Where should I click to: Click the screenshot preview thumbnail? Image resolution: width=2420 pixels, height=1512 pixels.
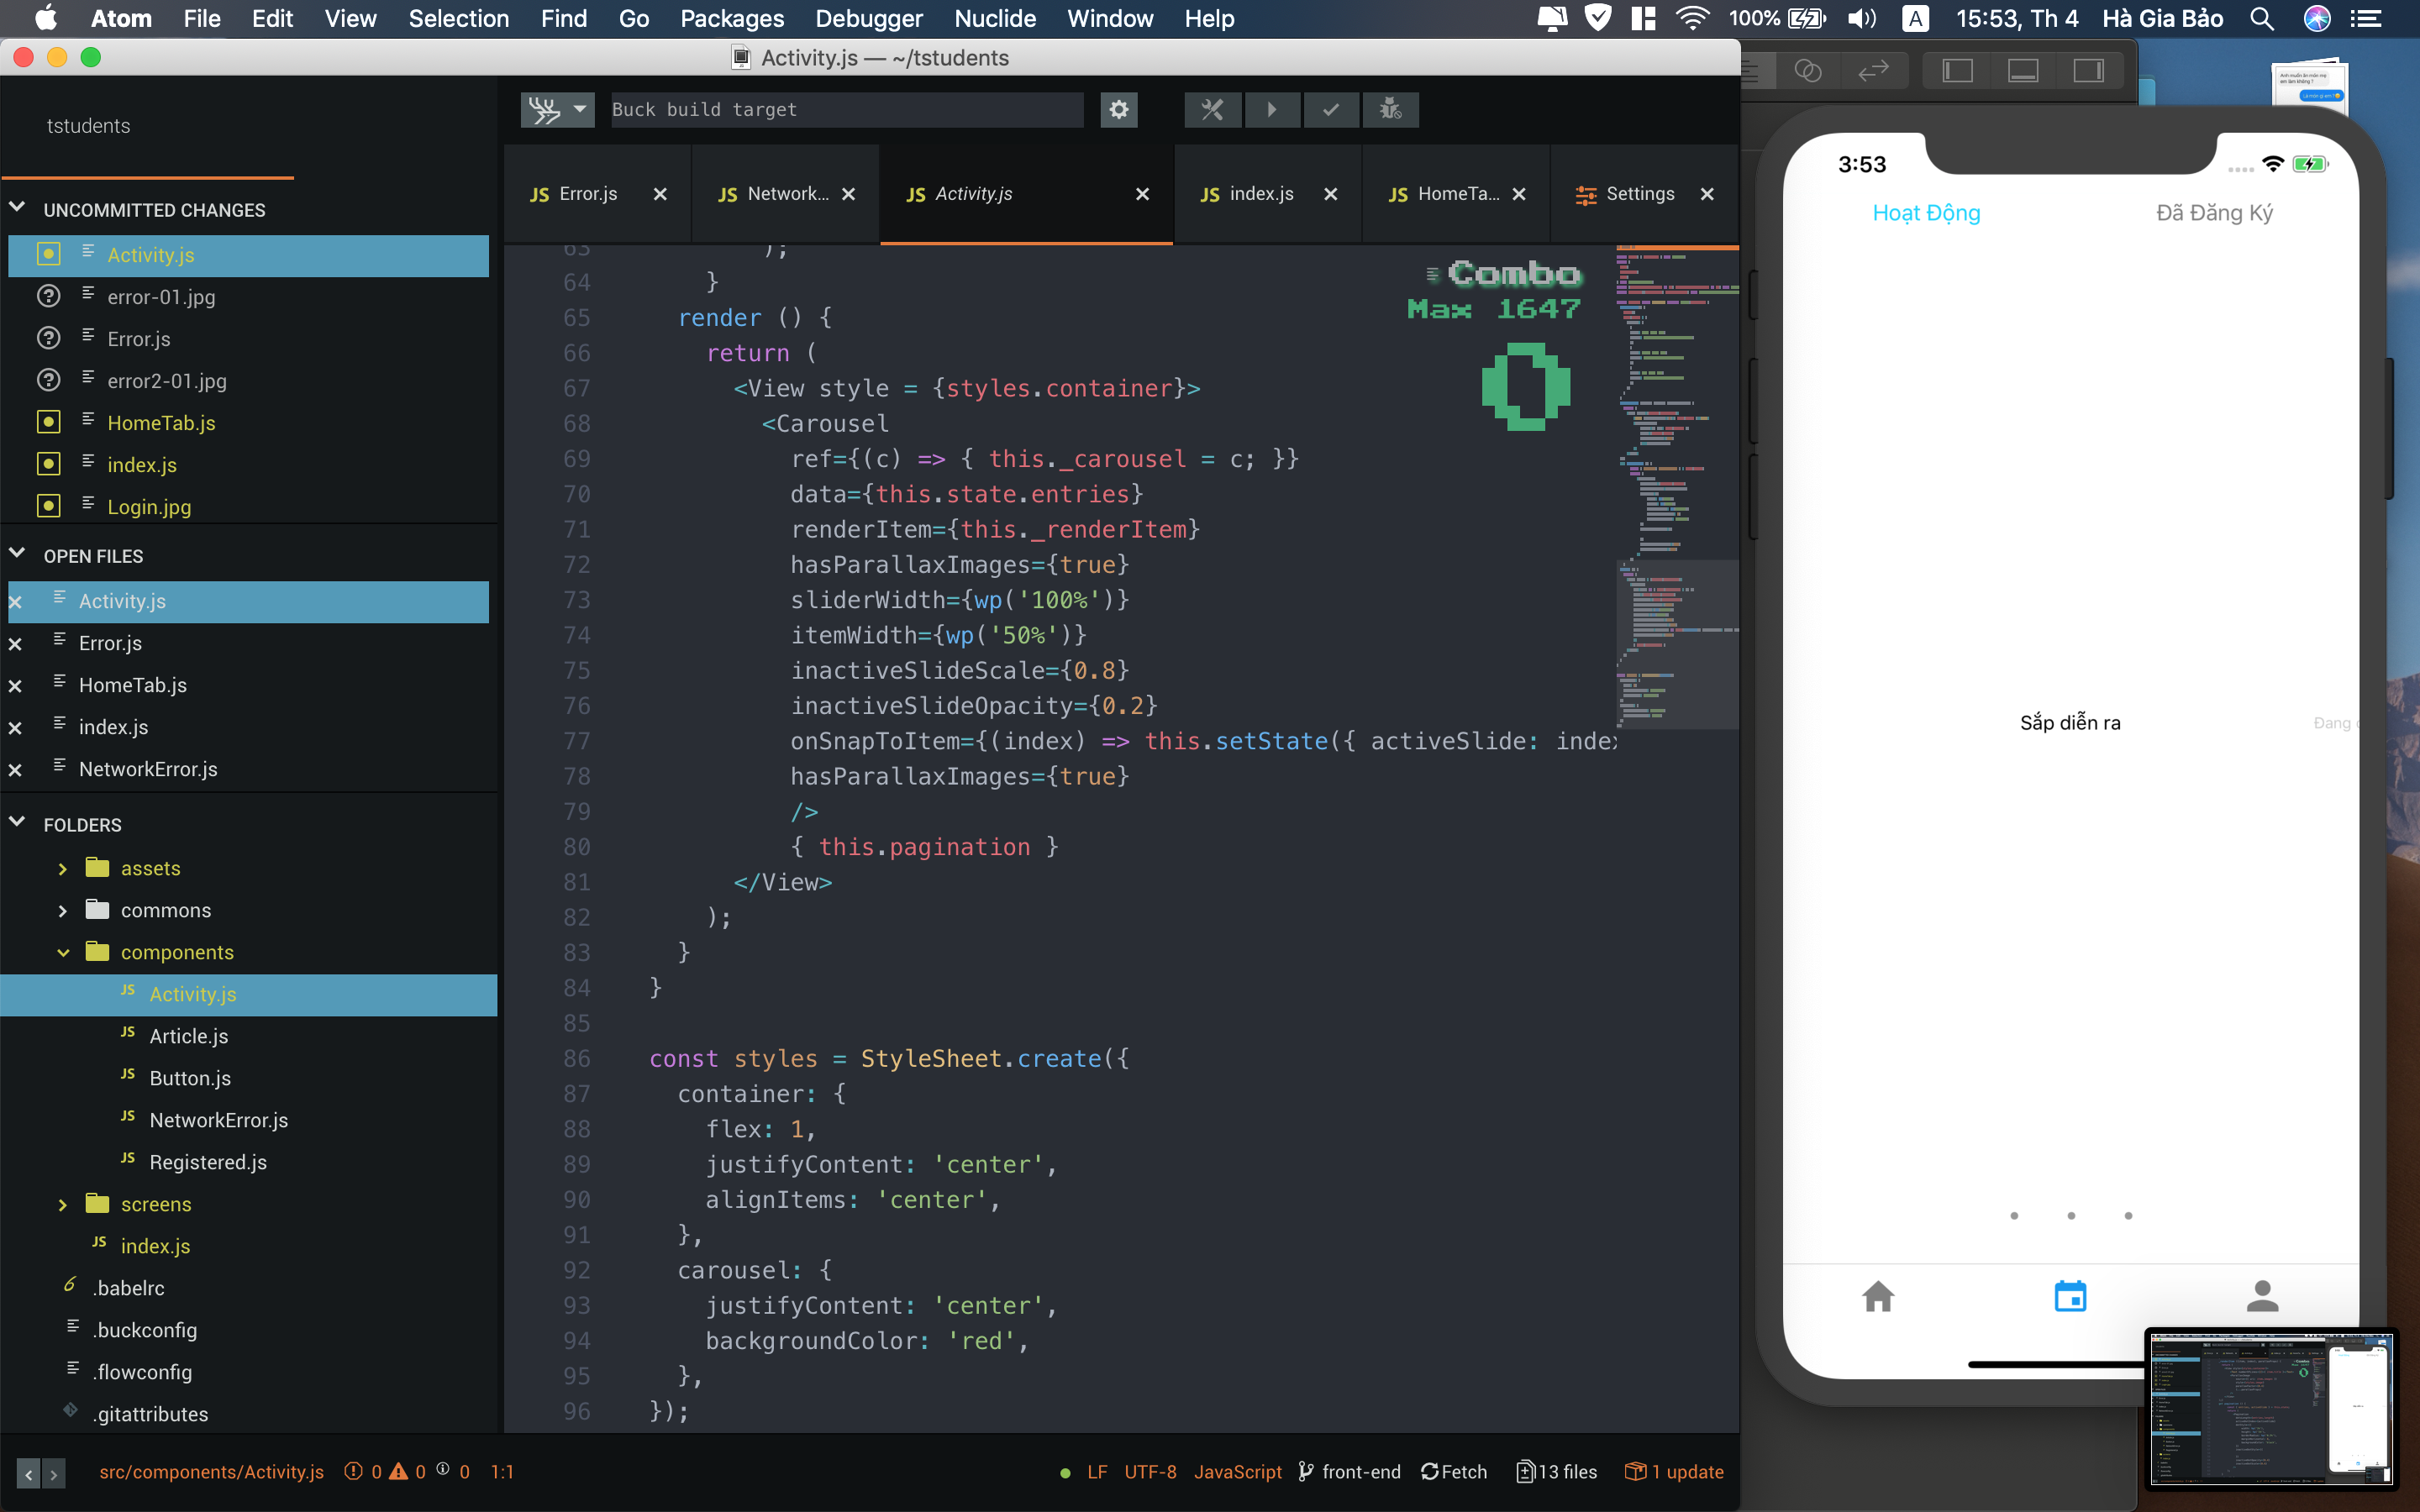click(x=2272, y=1408)
